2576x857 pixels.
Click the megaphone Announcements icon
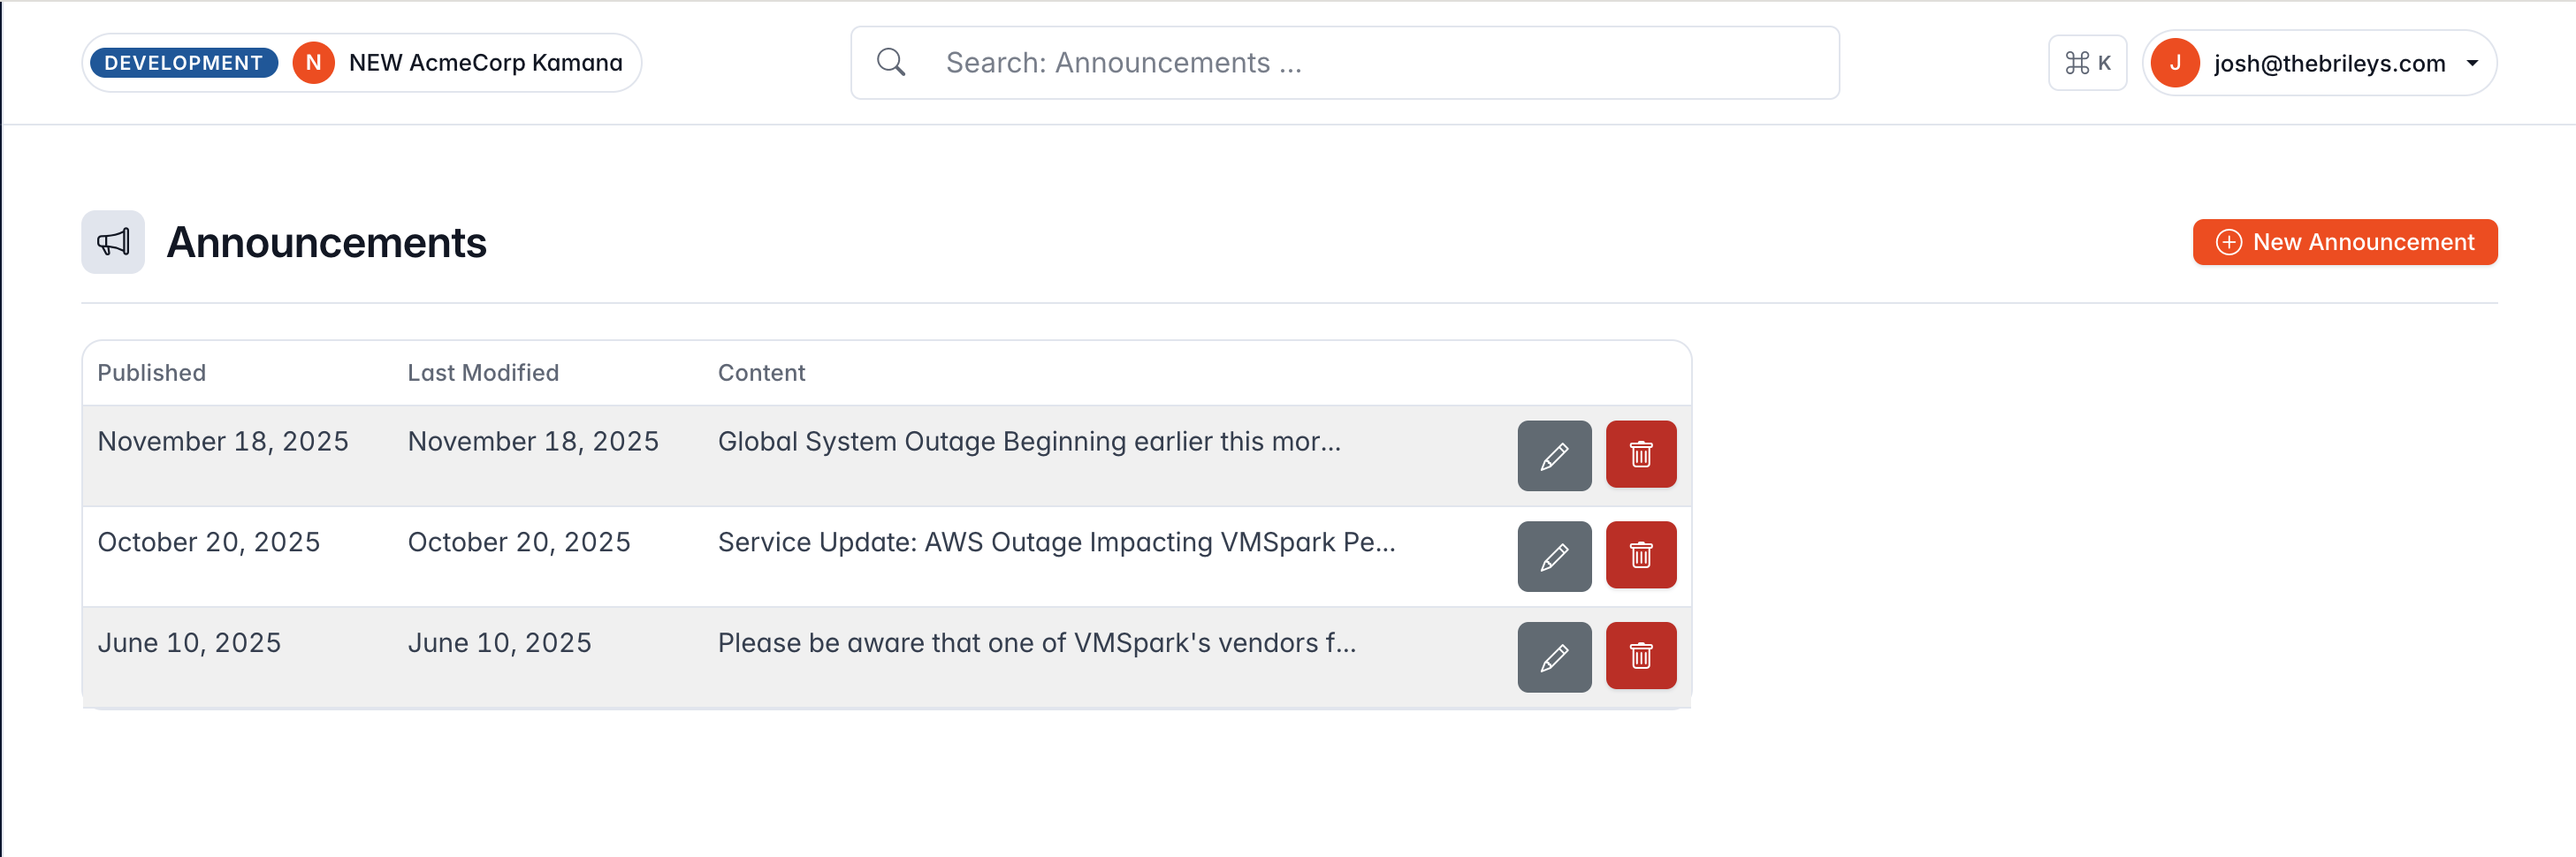112,242
